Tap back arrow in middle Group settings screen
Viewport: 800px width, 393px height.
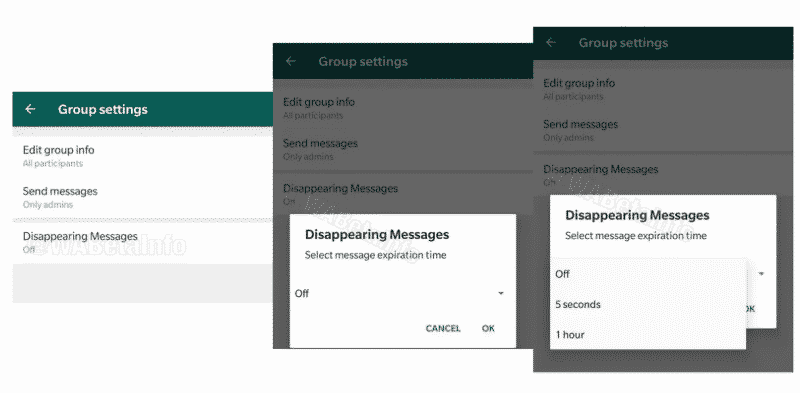tap(291, 61)
